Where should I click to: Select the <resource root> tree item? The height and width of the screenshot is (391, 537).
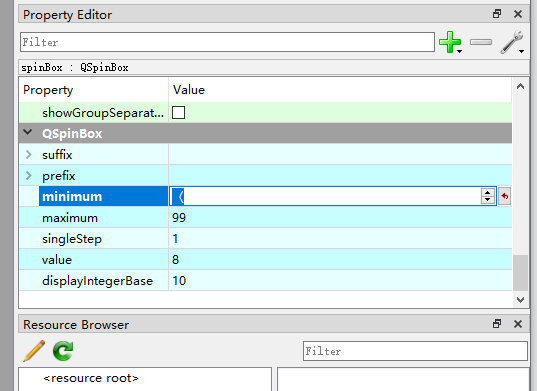click(91, 378)
